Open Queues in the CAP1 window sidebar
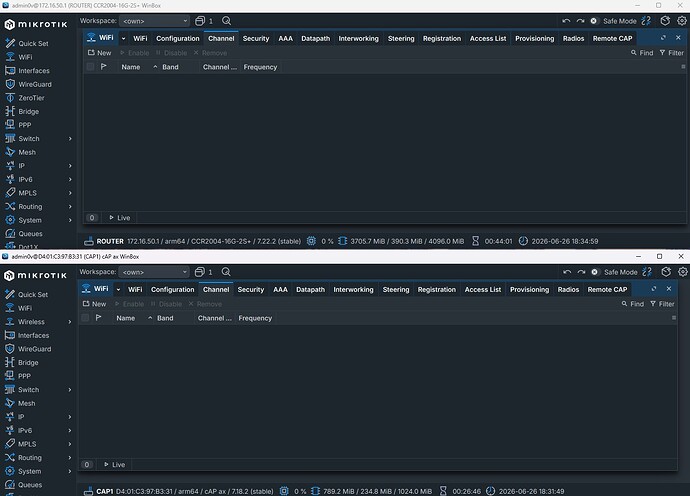 point(23,485)
